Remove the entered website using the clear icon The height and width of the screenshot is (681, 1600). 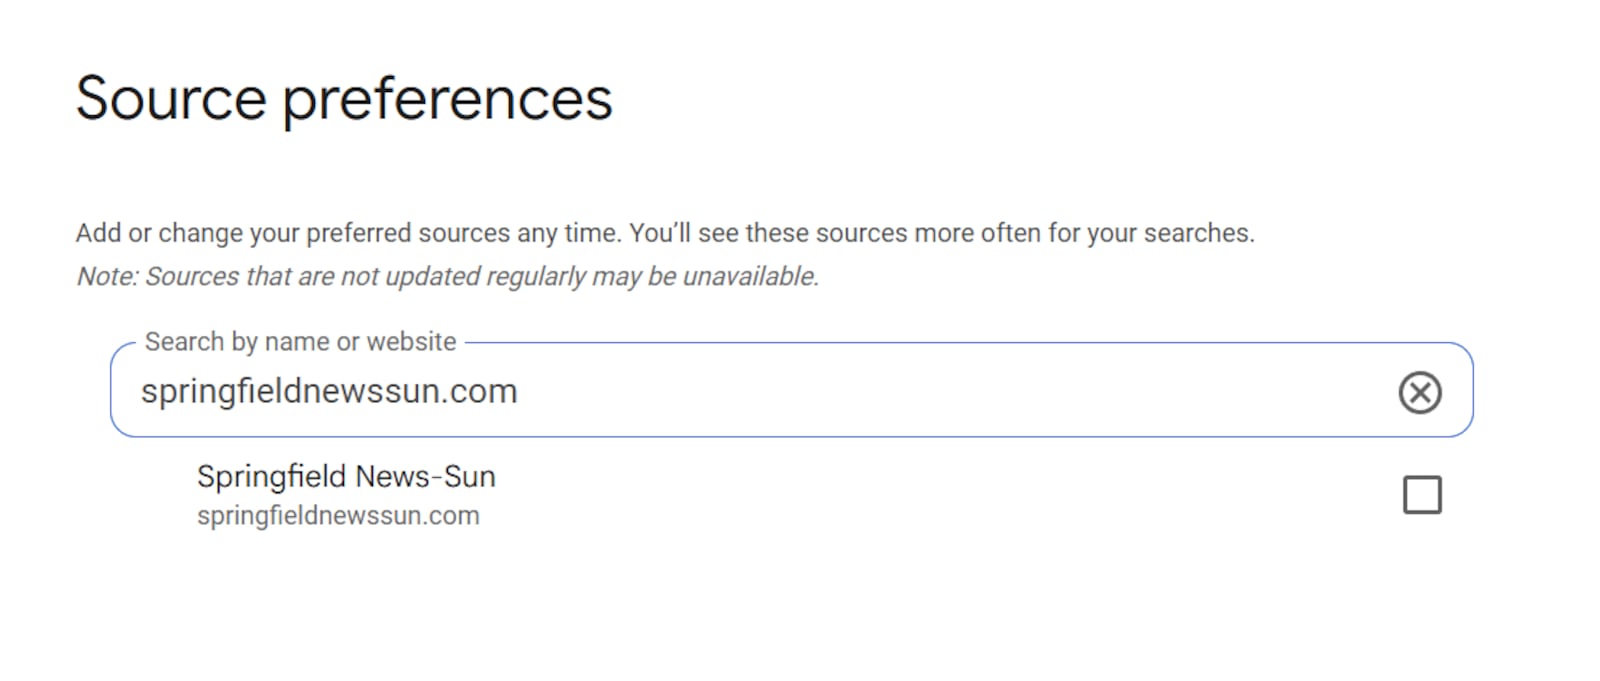1420,392
